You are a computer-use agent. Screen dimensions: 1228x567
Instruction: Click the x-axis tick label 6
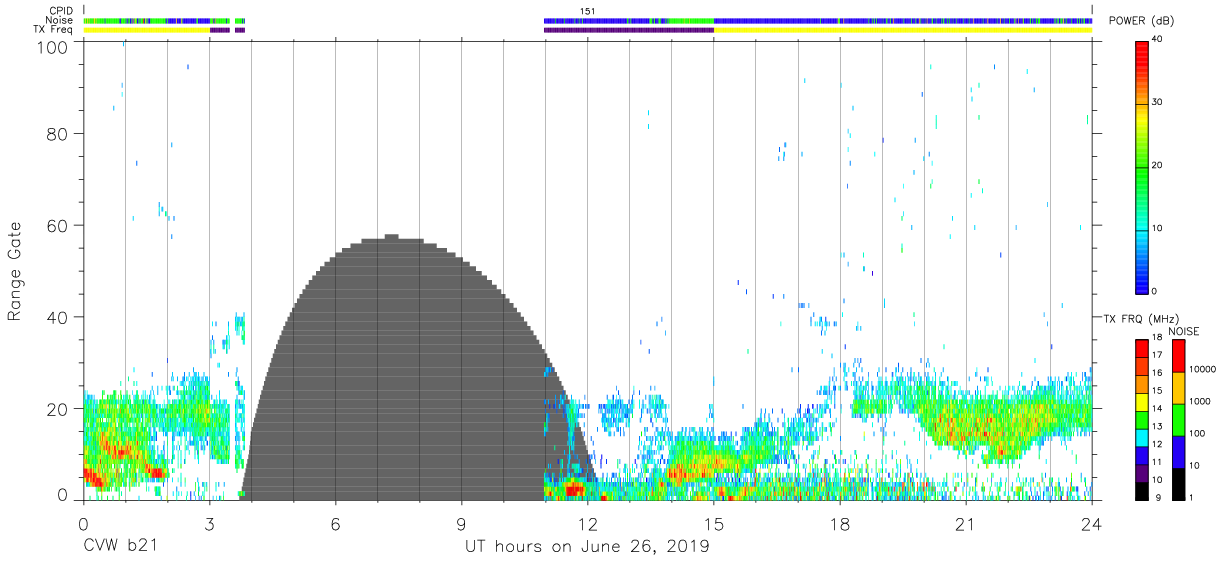point(335,523)
